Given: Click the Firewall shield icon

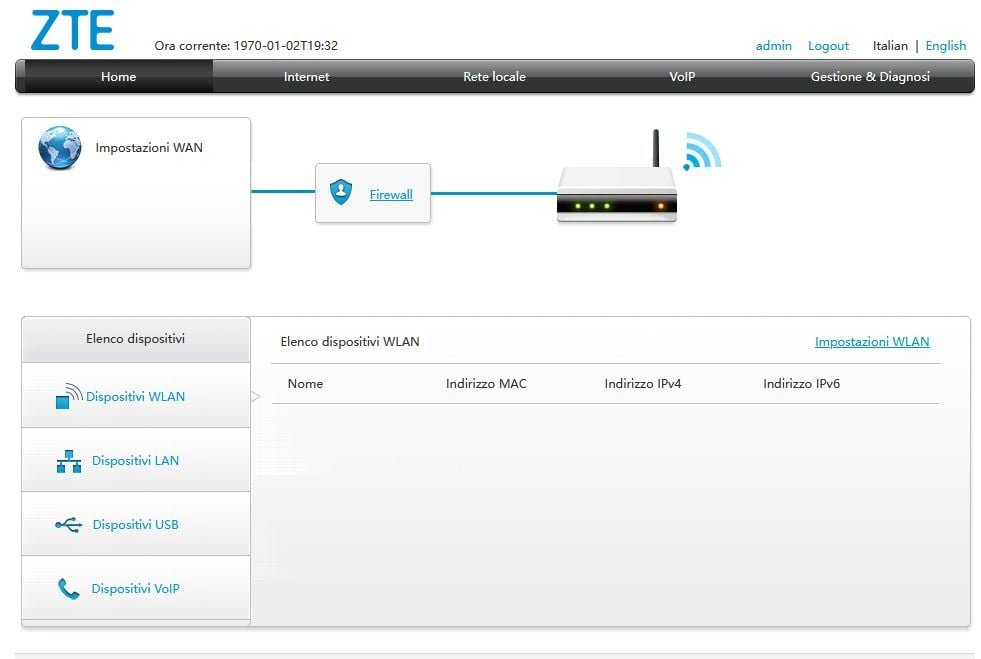Looking at the screenshot, I should [341, 192].
